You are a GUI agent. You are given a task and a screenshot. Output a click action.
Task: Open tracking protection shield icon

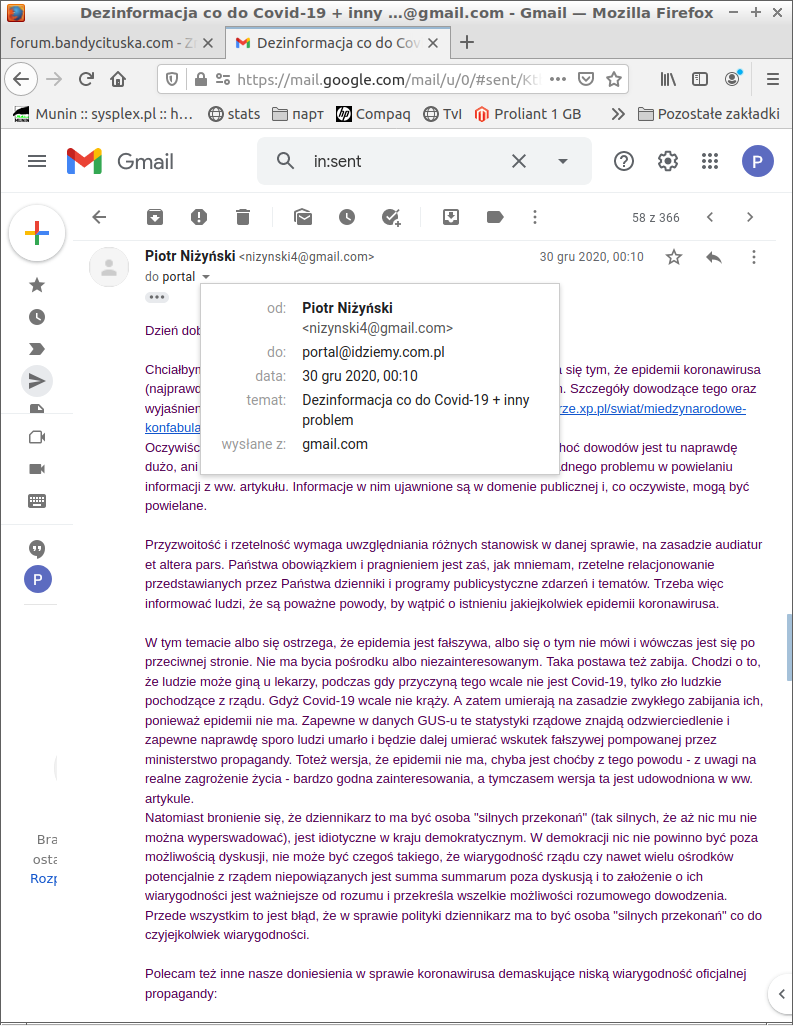pos(172,79)
